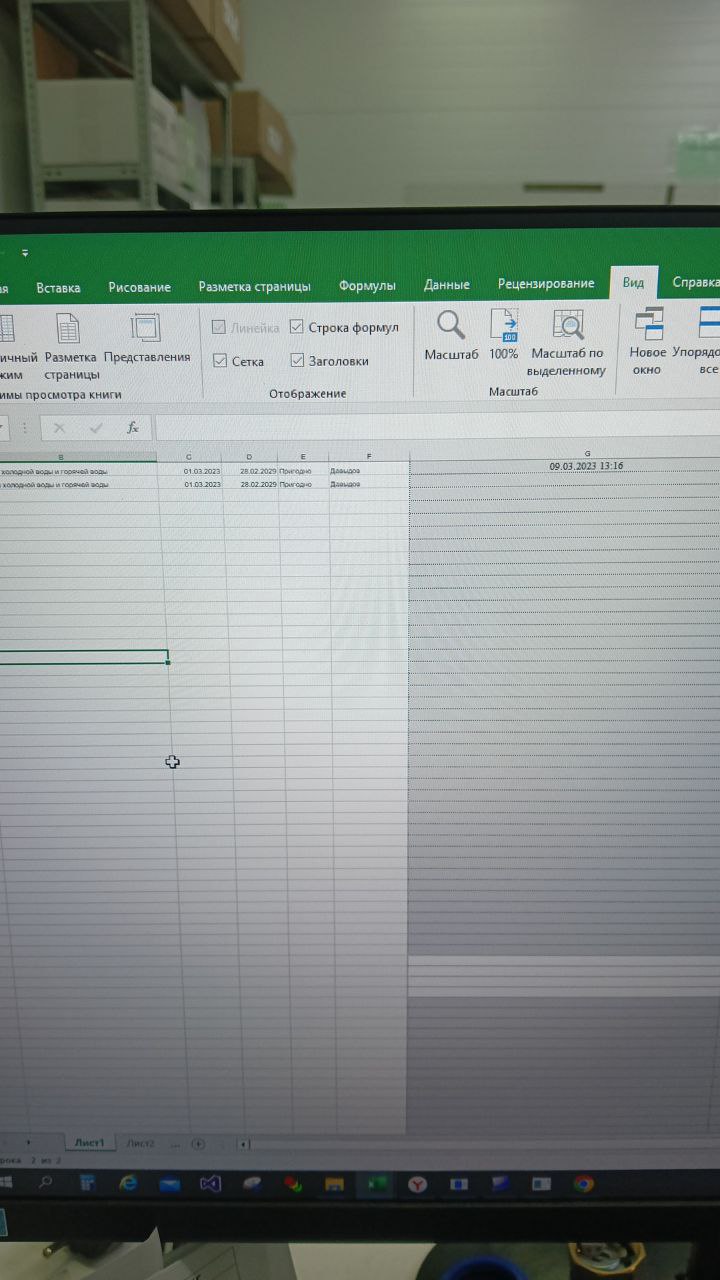This screenshot has height=1280, width=720.
Task: Click Масштаб по выделенному icon
Action: tap(568, 327)
